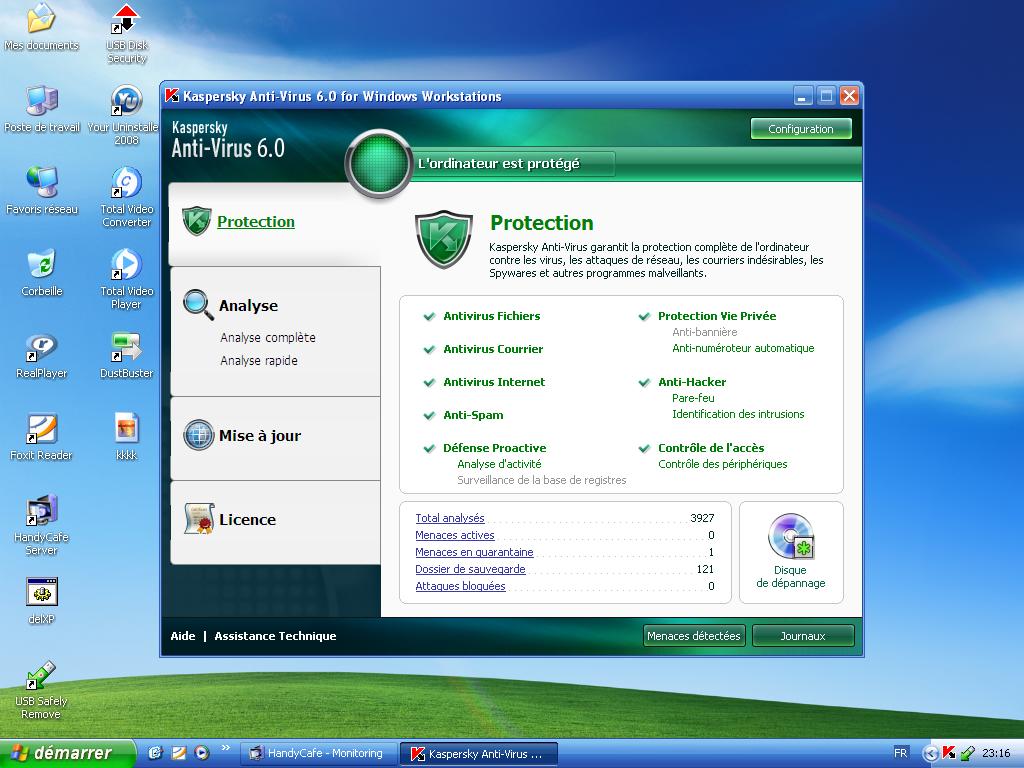The width and height of the screenshot is (1024, 768).
Task: Click Menaces détectées button
Action: 694,635
